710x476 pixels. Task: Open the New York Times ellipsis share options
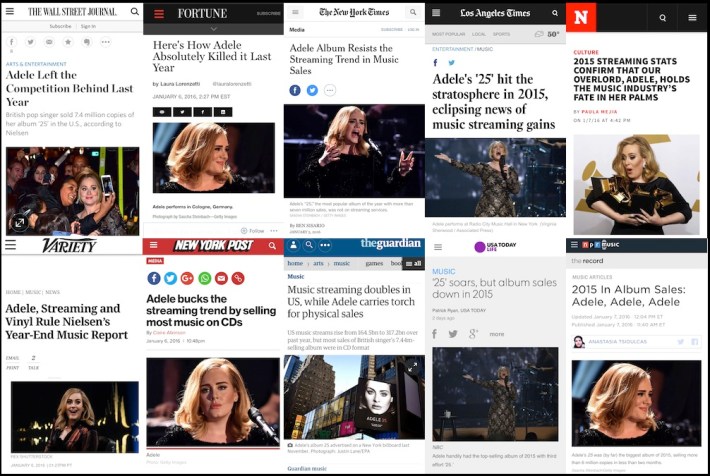330,90
